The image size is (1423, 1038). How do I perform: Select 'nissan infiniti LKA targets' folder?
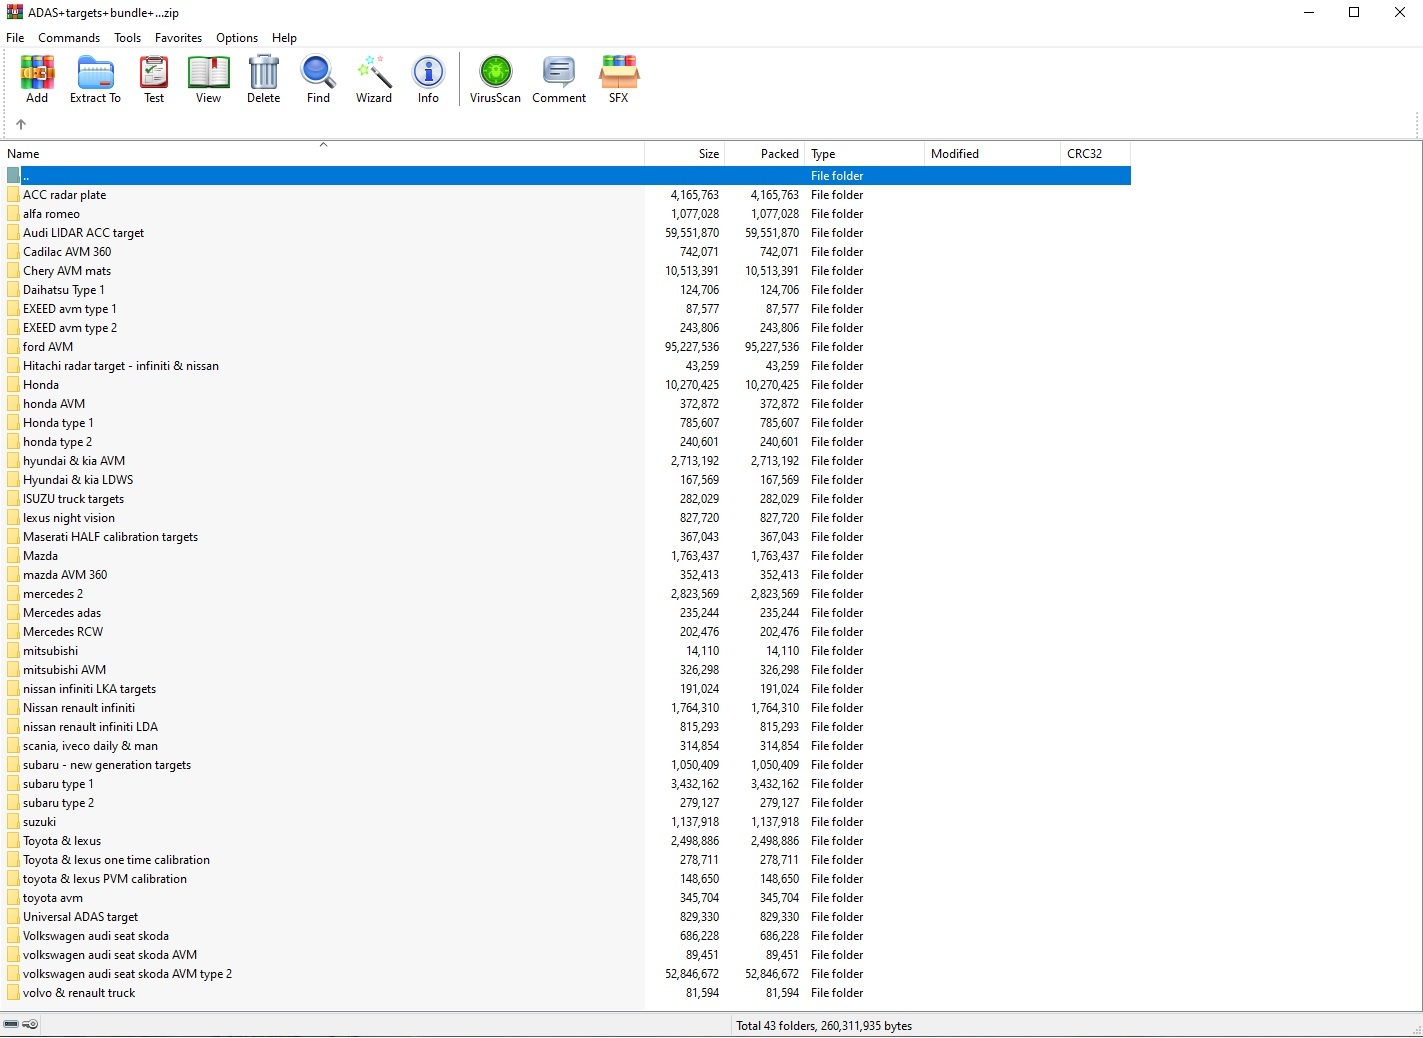(x=89, y=689)
